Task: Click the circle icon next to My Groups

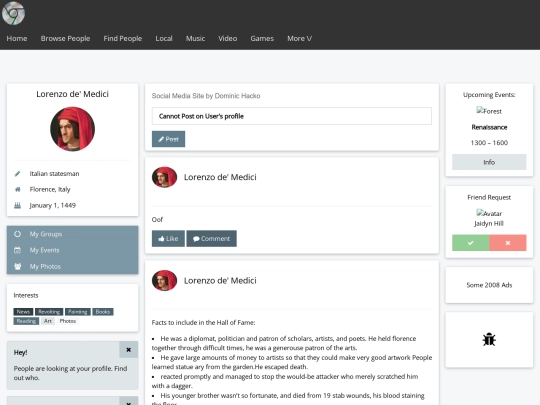Action: pos(18,234)
